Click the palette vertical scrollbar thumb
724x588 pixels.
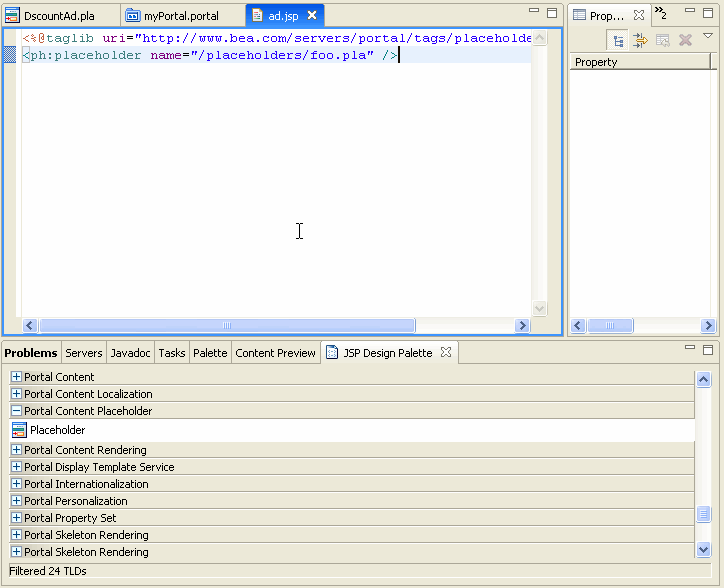704,514
